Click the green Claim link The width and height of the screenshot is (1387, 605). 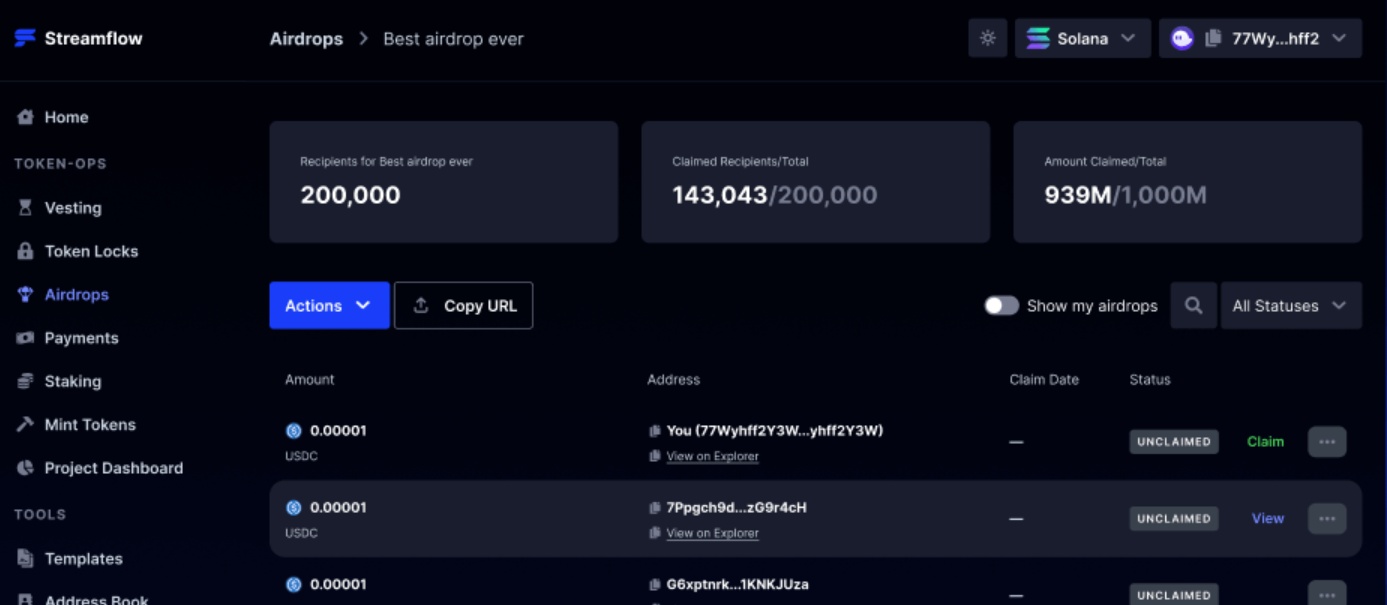tap(1265, 441)
